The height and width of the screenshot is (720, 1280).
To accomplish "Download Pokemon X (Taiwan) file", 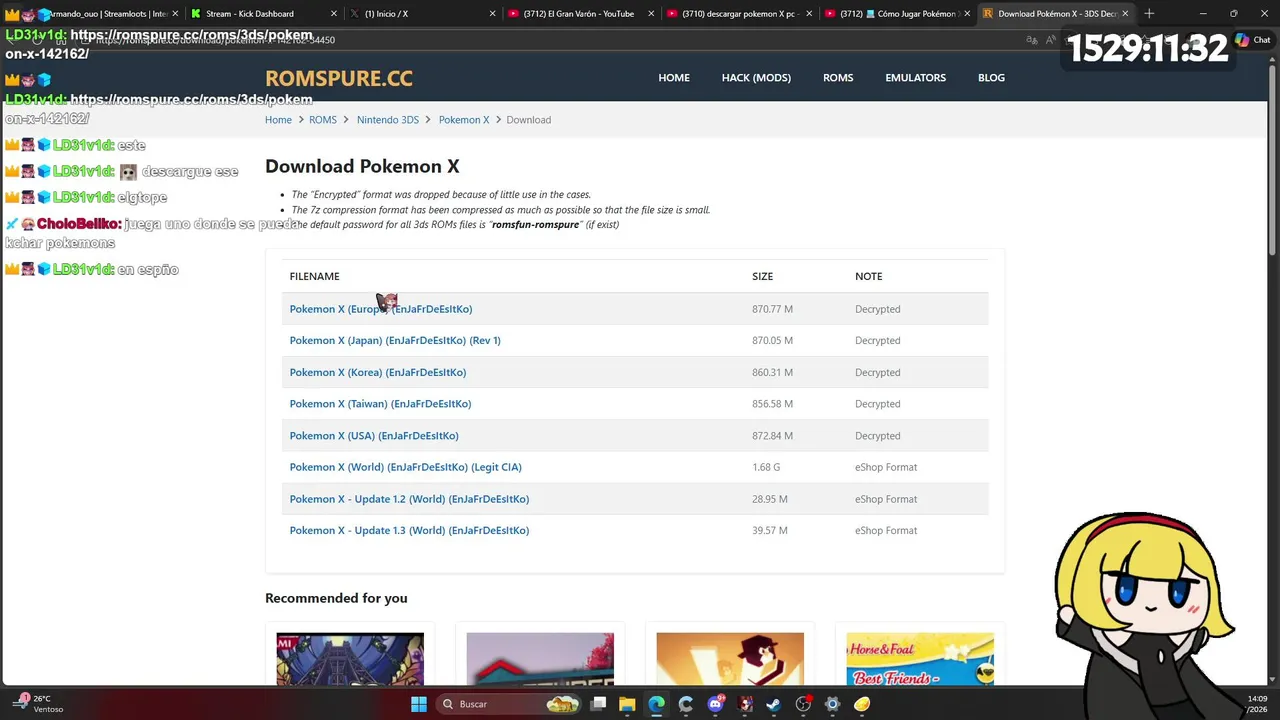I will tap(380, 404).
